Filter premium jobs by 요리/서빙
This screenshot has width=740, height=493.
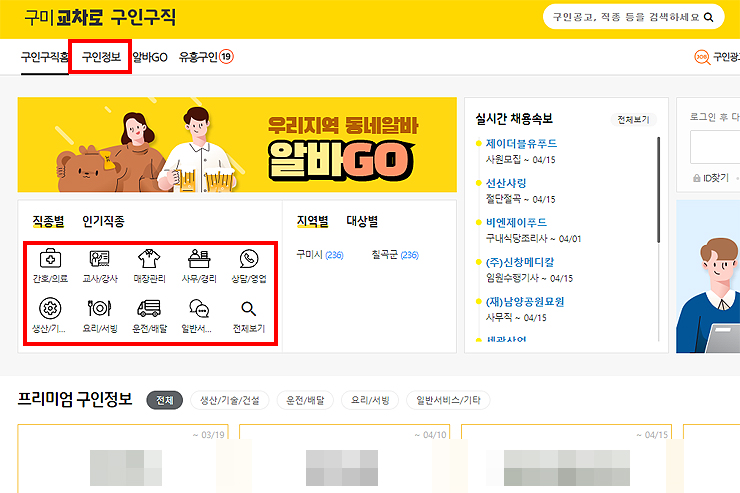click(370, 401)
